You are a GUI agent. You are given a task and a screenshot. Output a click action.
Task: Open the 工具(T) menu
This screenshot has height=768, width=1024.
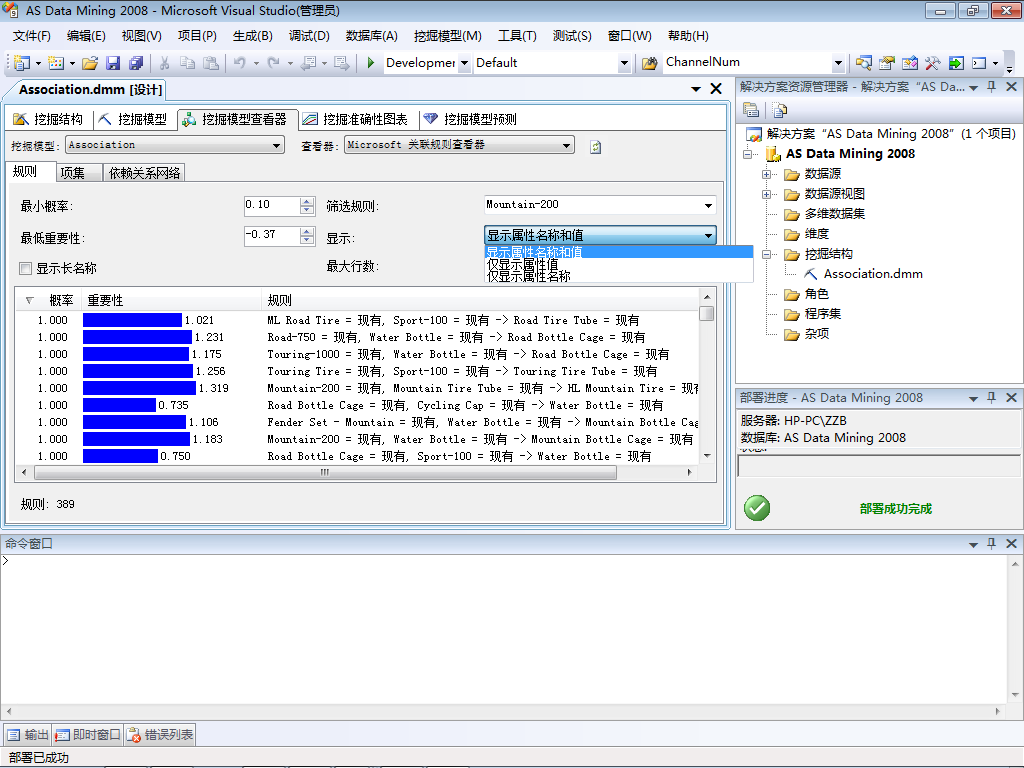517,35
